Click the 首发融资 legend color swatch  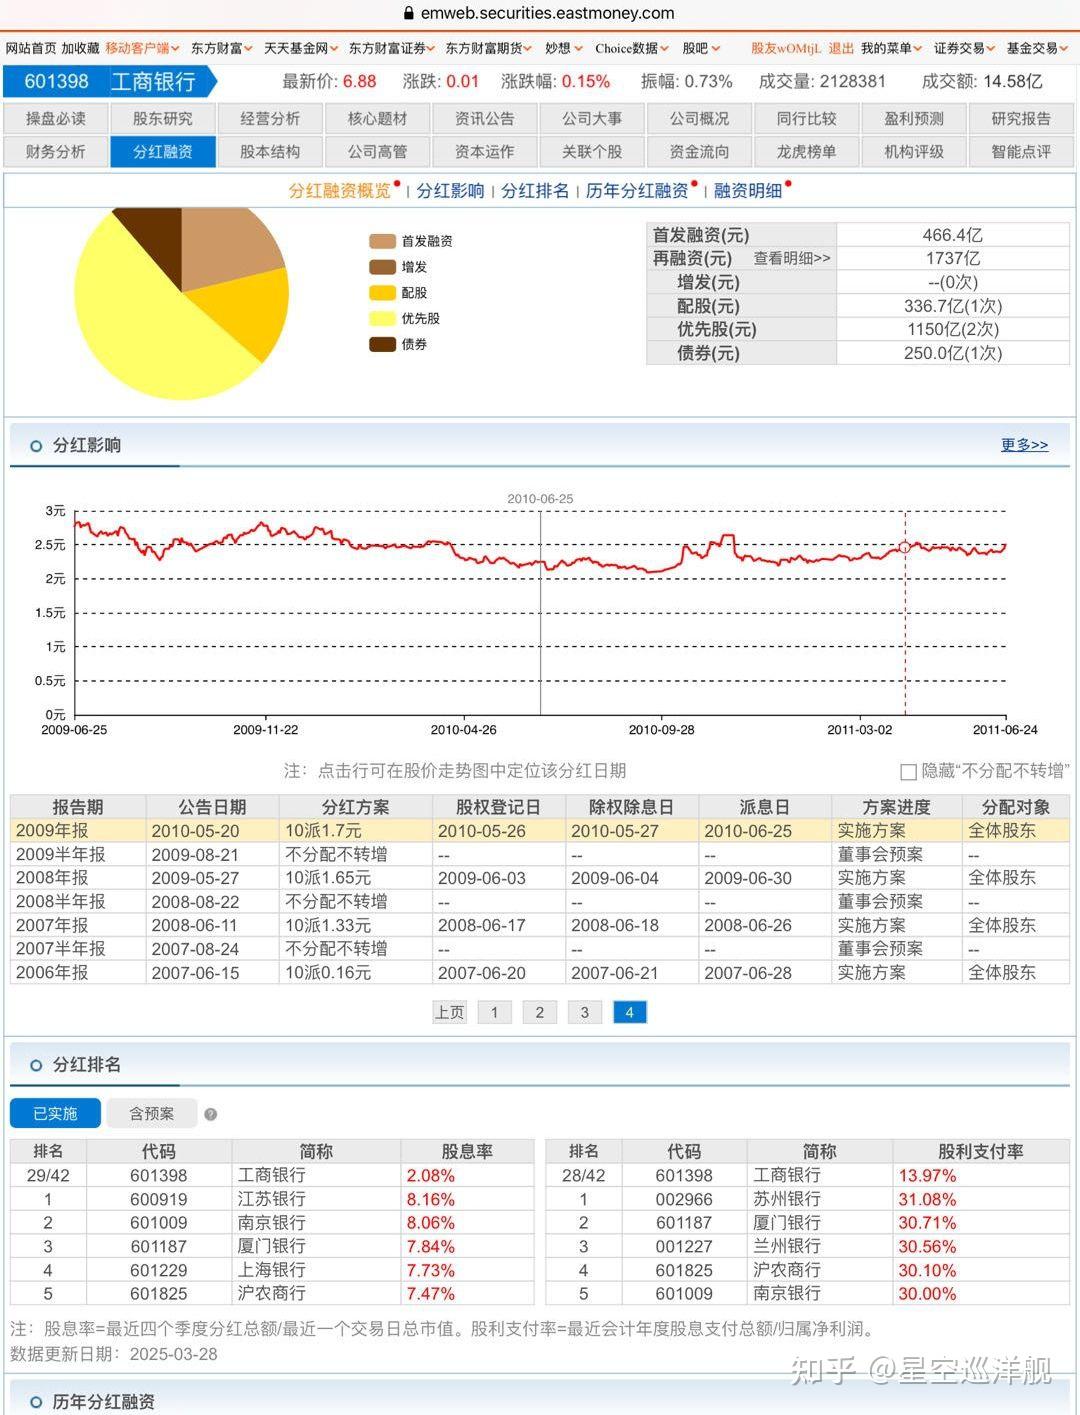(x=382, y=241)
